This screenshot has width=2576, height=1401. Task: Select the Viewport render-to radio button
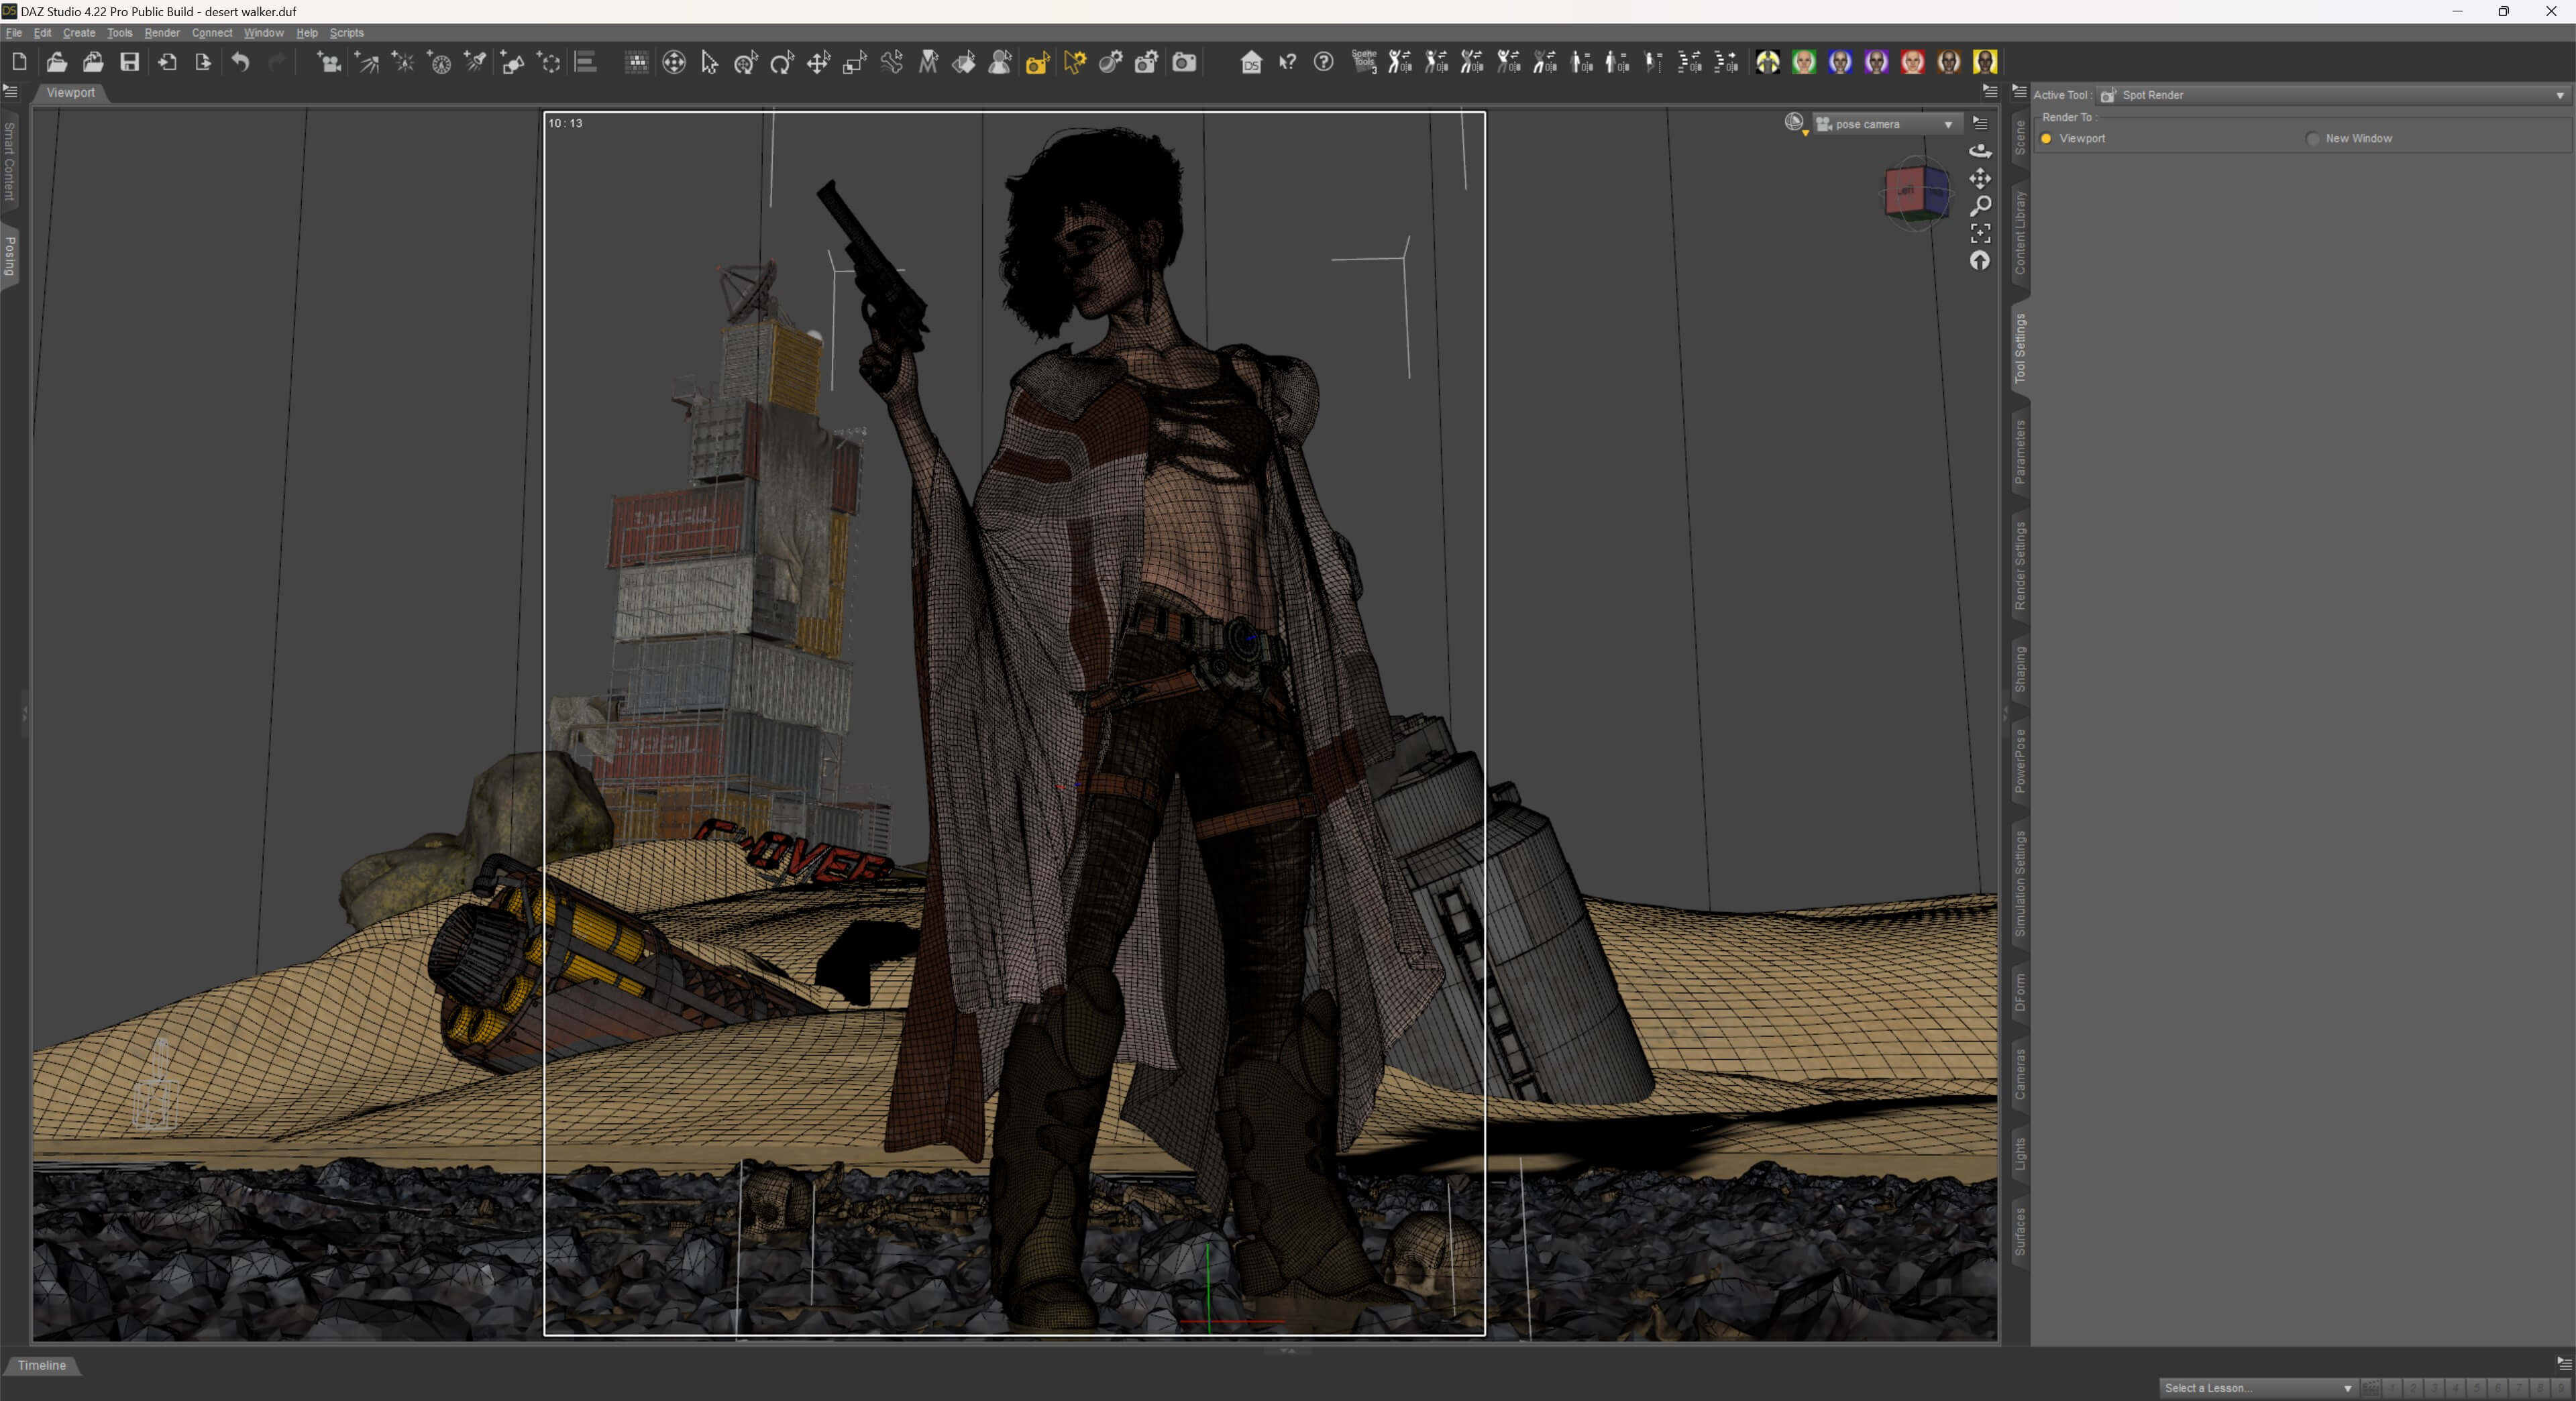pyautogui.click(x=2046, y=138)
